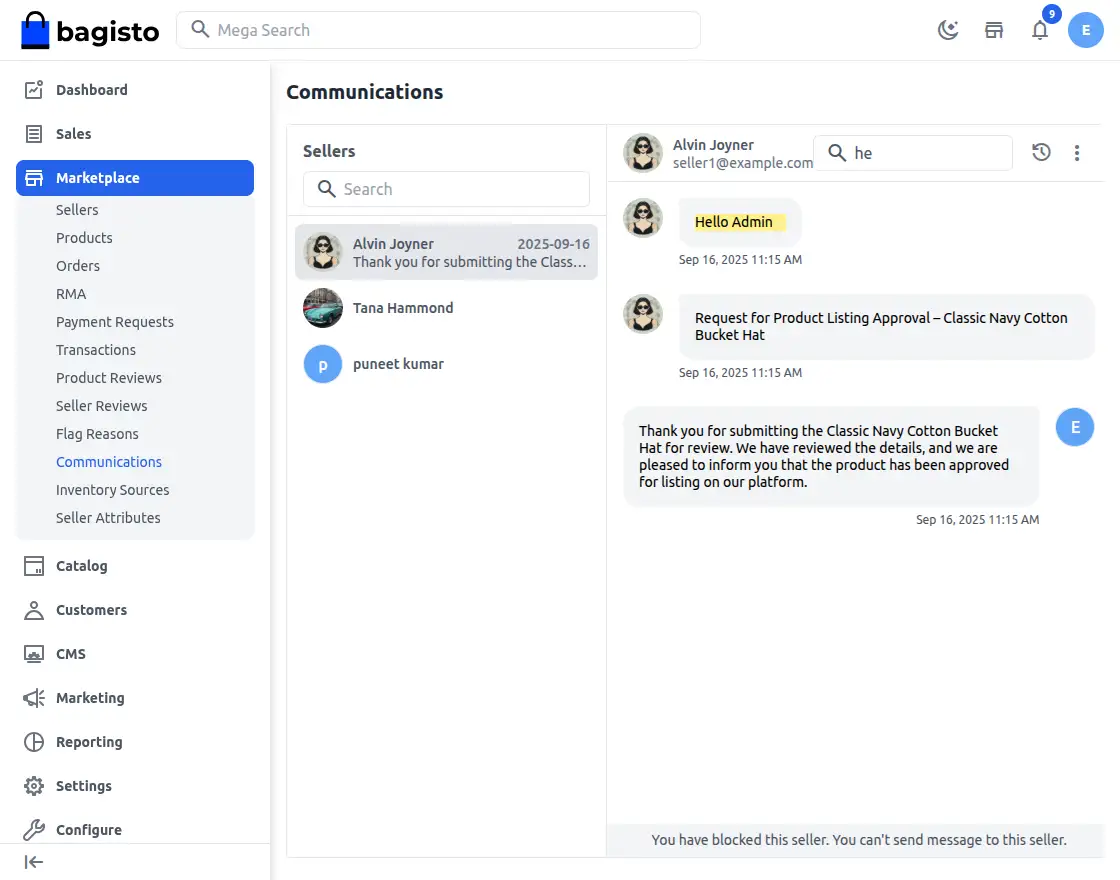Toggle dark mode moon icon
Image resolution: width=1120 pixels, height=880 pixels.
[x=947, y=30]
